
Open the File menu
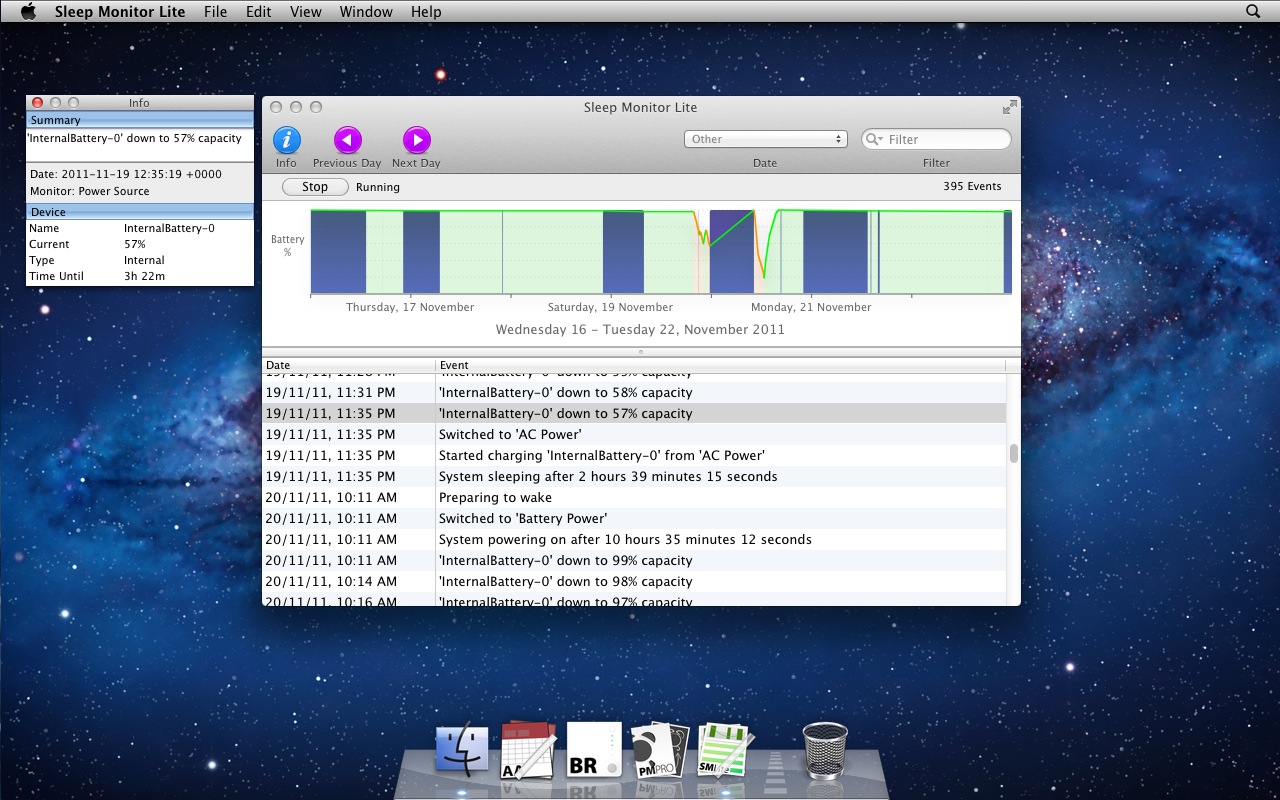(x=215, y=12)
